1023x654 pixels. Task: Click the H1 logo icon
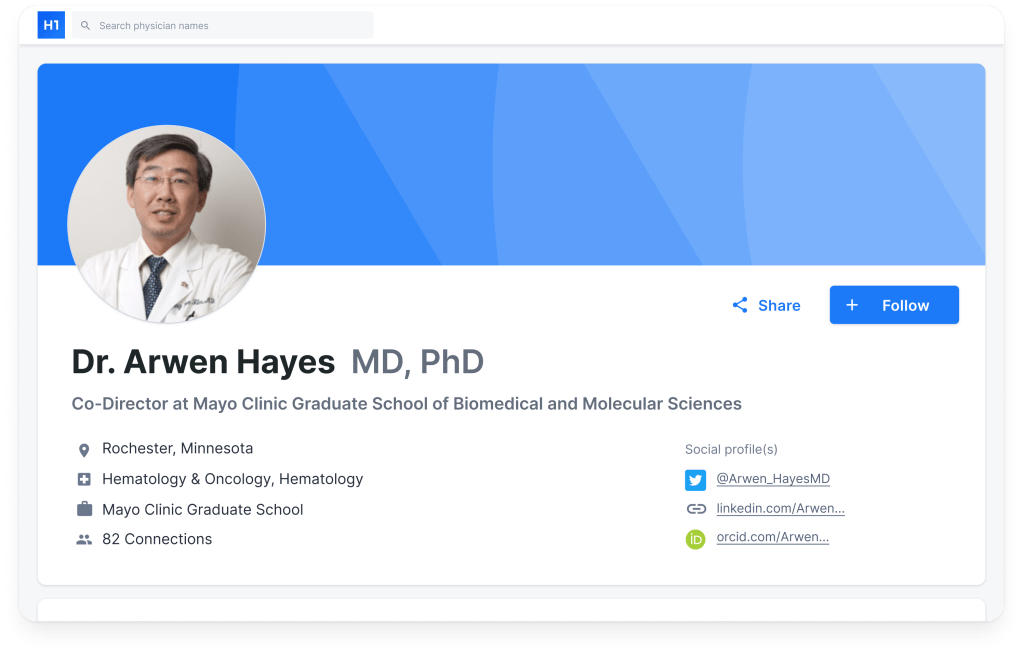51,25
